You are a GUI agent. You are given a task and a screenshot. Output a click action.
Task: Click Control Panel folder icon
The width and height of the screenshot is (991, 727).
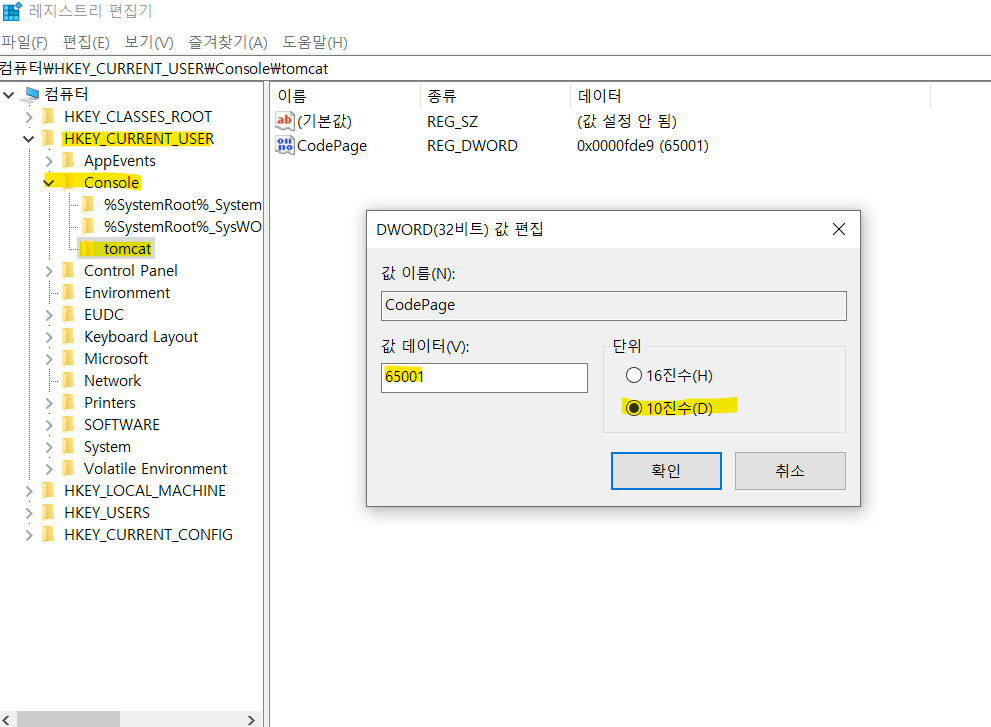pos(69,271)
